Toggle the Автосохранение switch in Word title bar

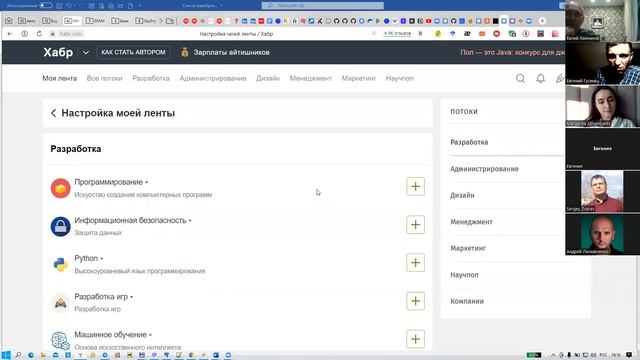pos(46,5)
